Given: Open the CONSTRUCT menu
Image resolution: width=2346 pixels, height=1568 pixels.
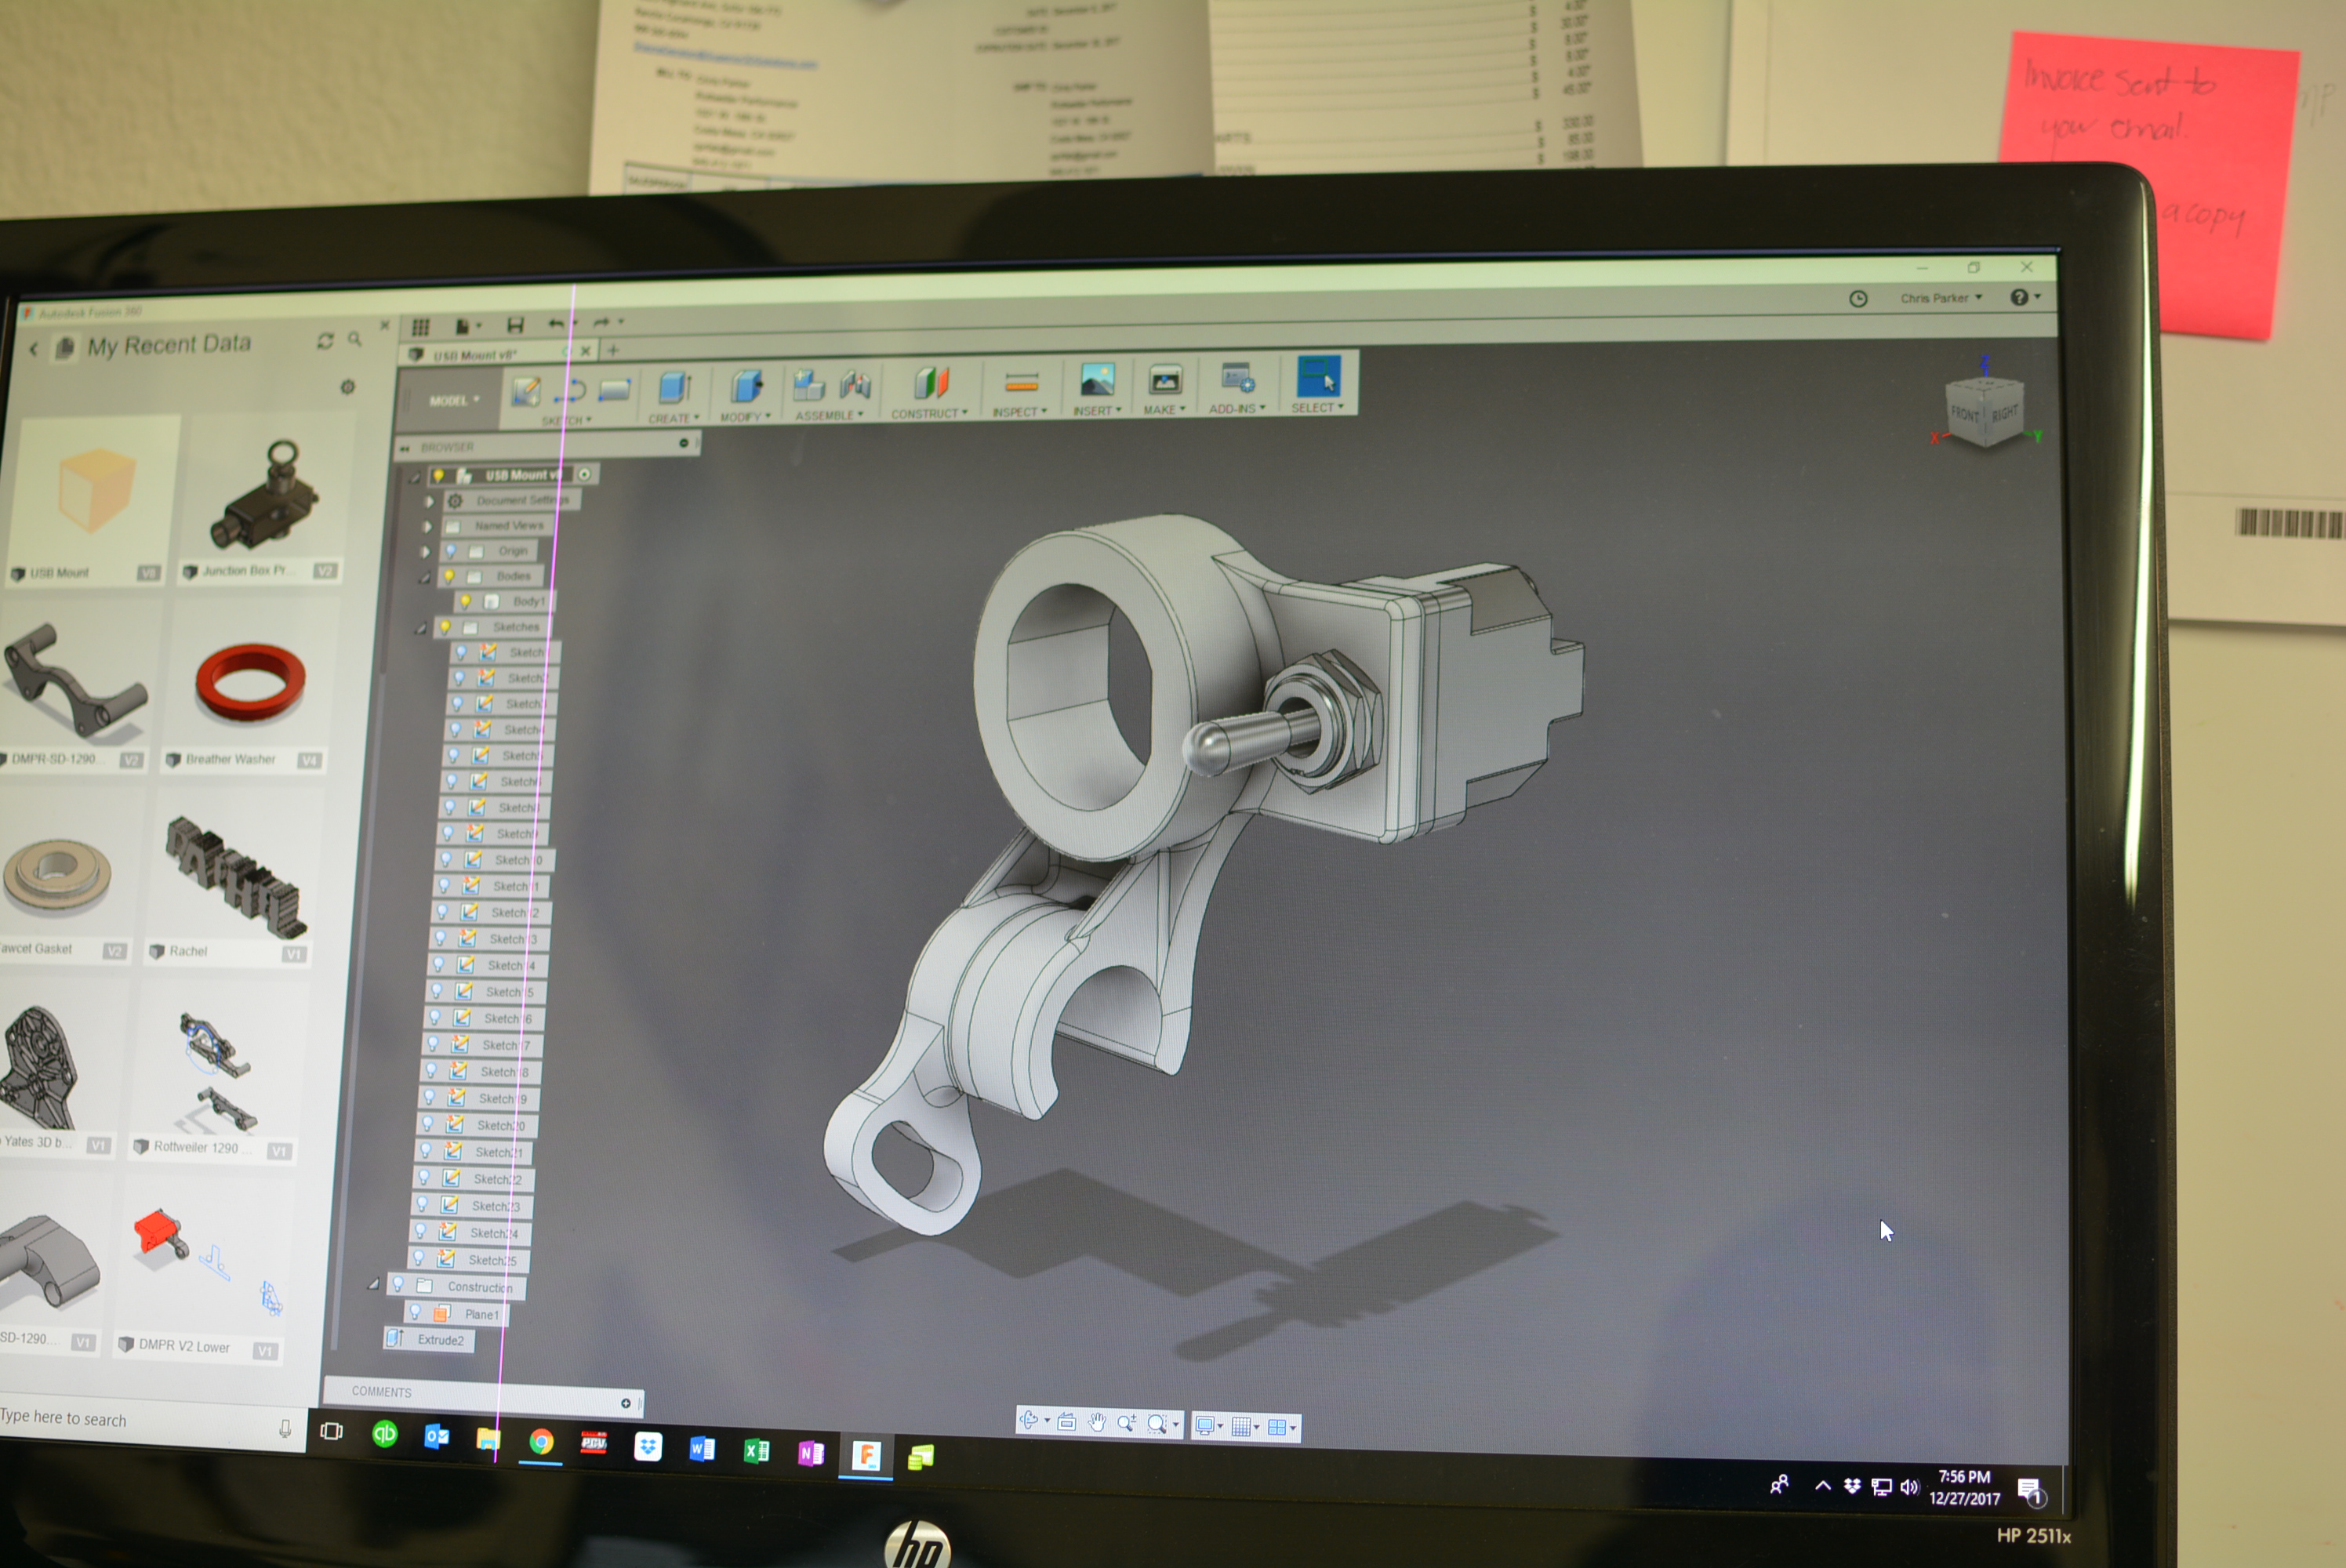Looking at the screenshot, I should click(x=929, y=413).
